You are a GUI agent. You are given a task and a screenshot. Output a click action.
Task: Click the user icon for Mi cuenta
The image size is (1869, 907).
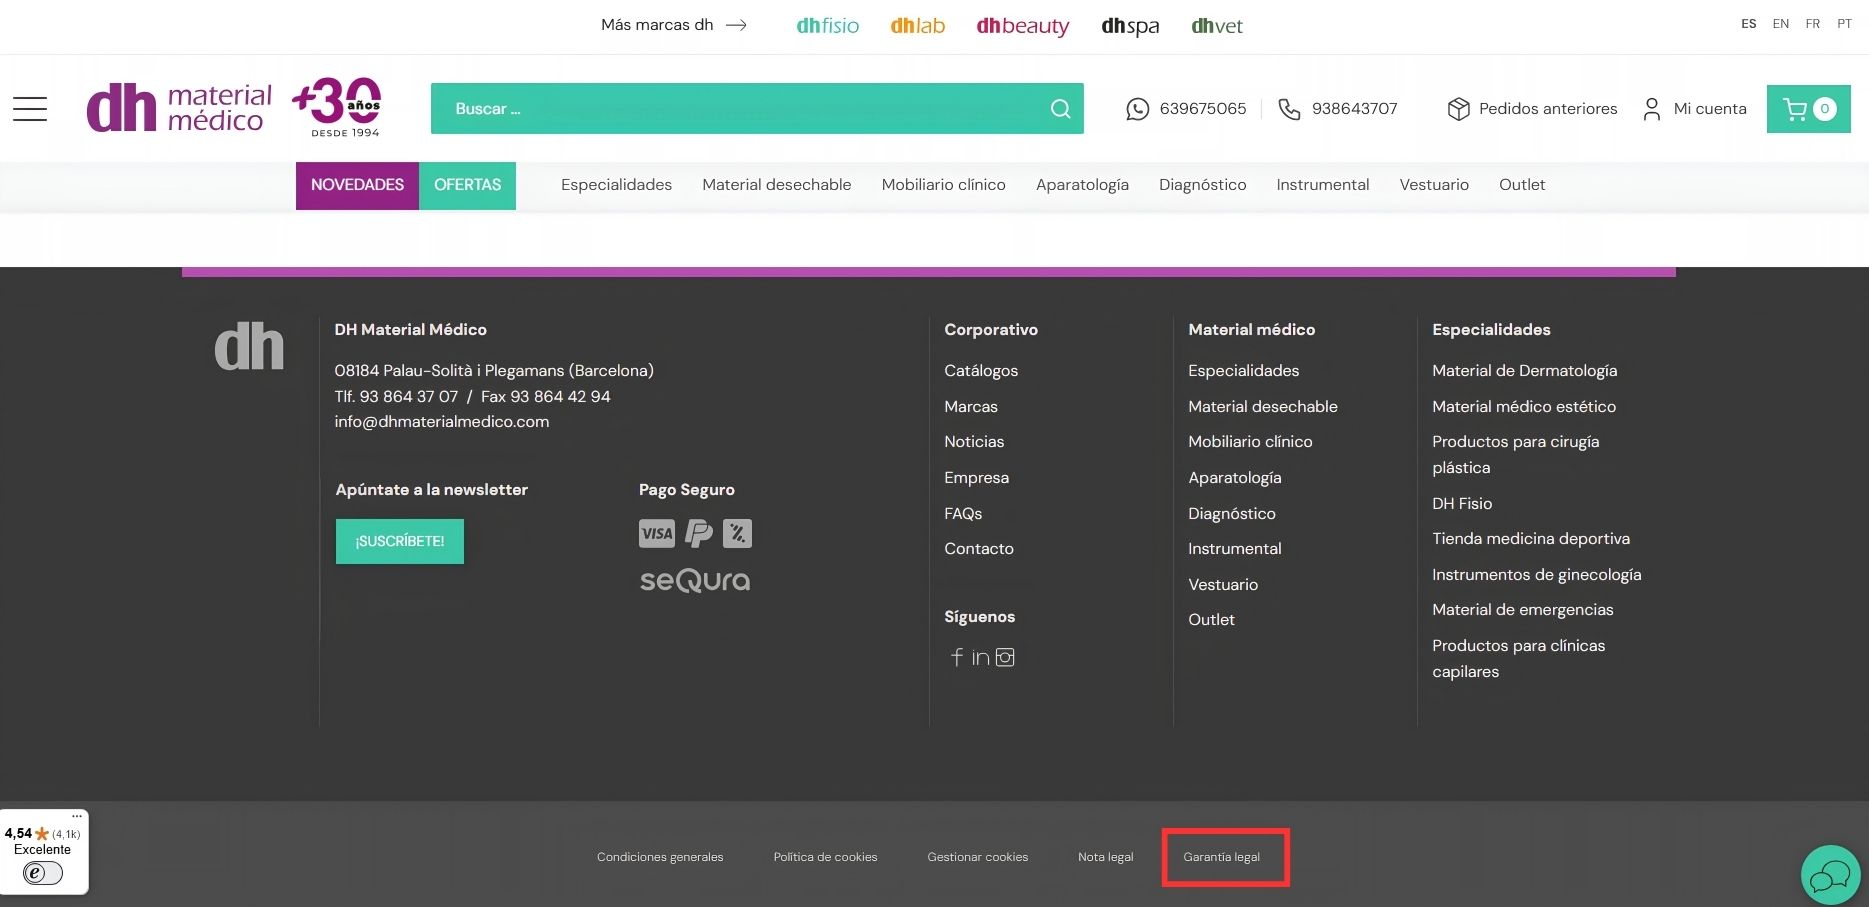(x=1652, y=109)
